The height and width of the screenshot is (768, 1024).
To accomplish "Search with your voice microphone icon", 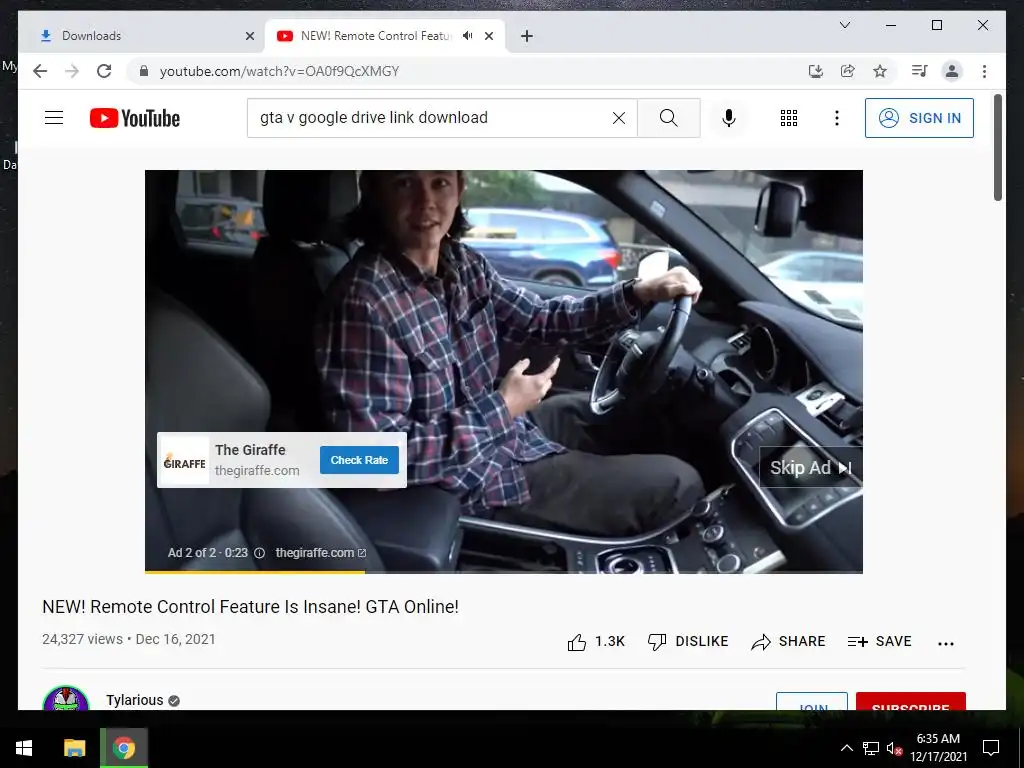I will pyautogui.click(x=729, y=118).
